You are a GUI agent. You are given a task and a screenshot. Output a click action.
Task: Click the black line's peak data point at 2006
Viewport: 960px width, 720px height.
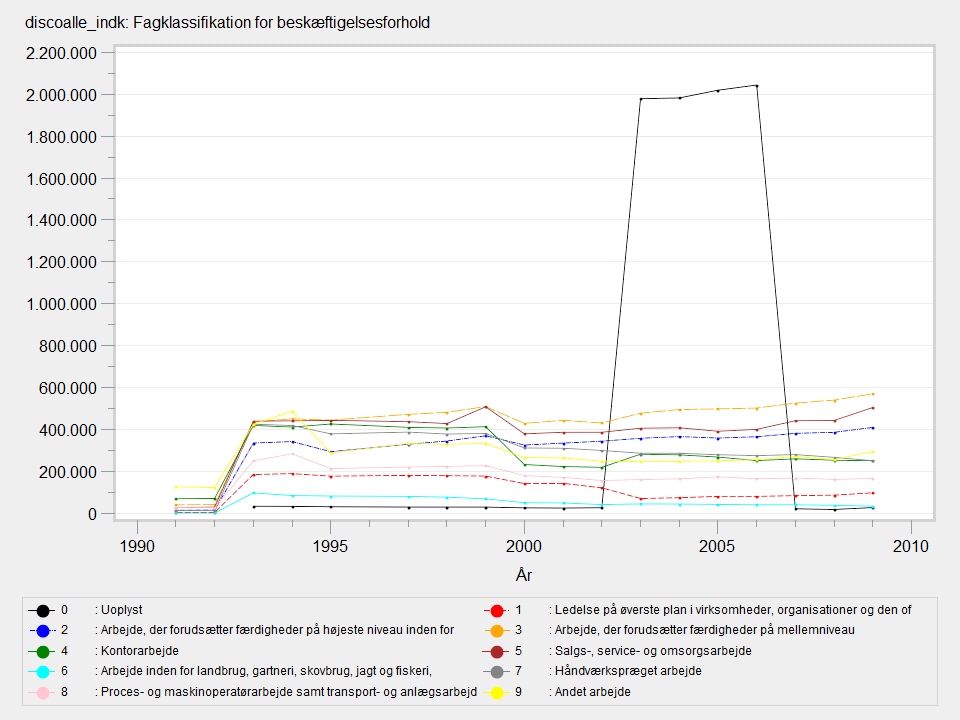pyautogui.click(x=756, y=86)
